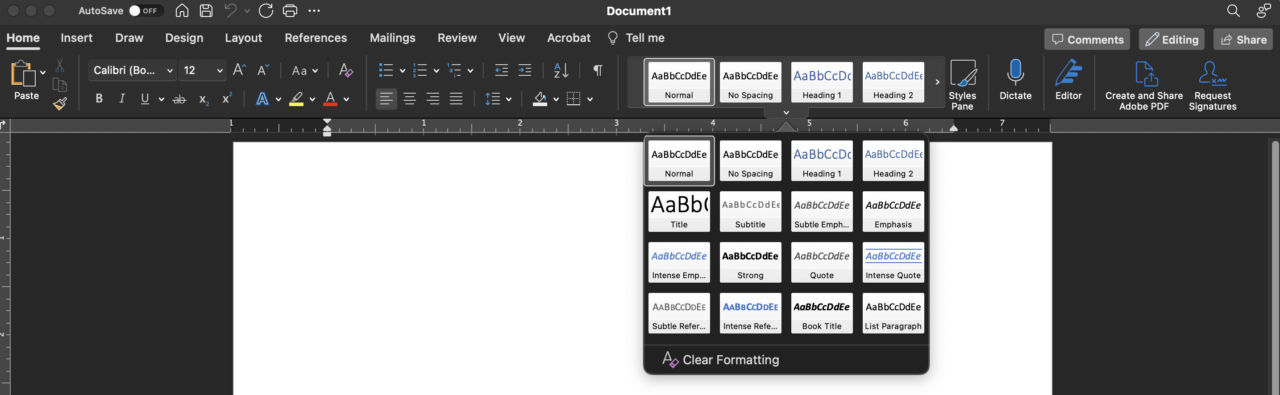Collapse the styles gallery with the down chevron

pos(787,113)
